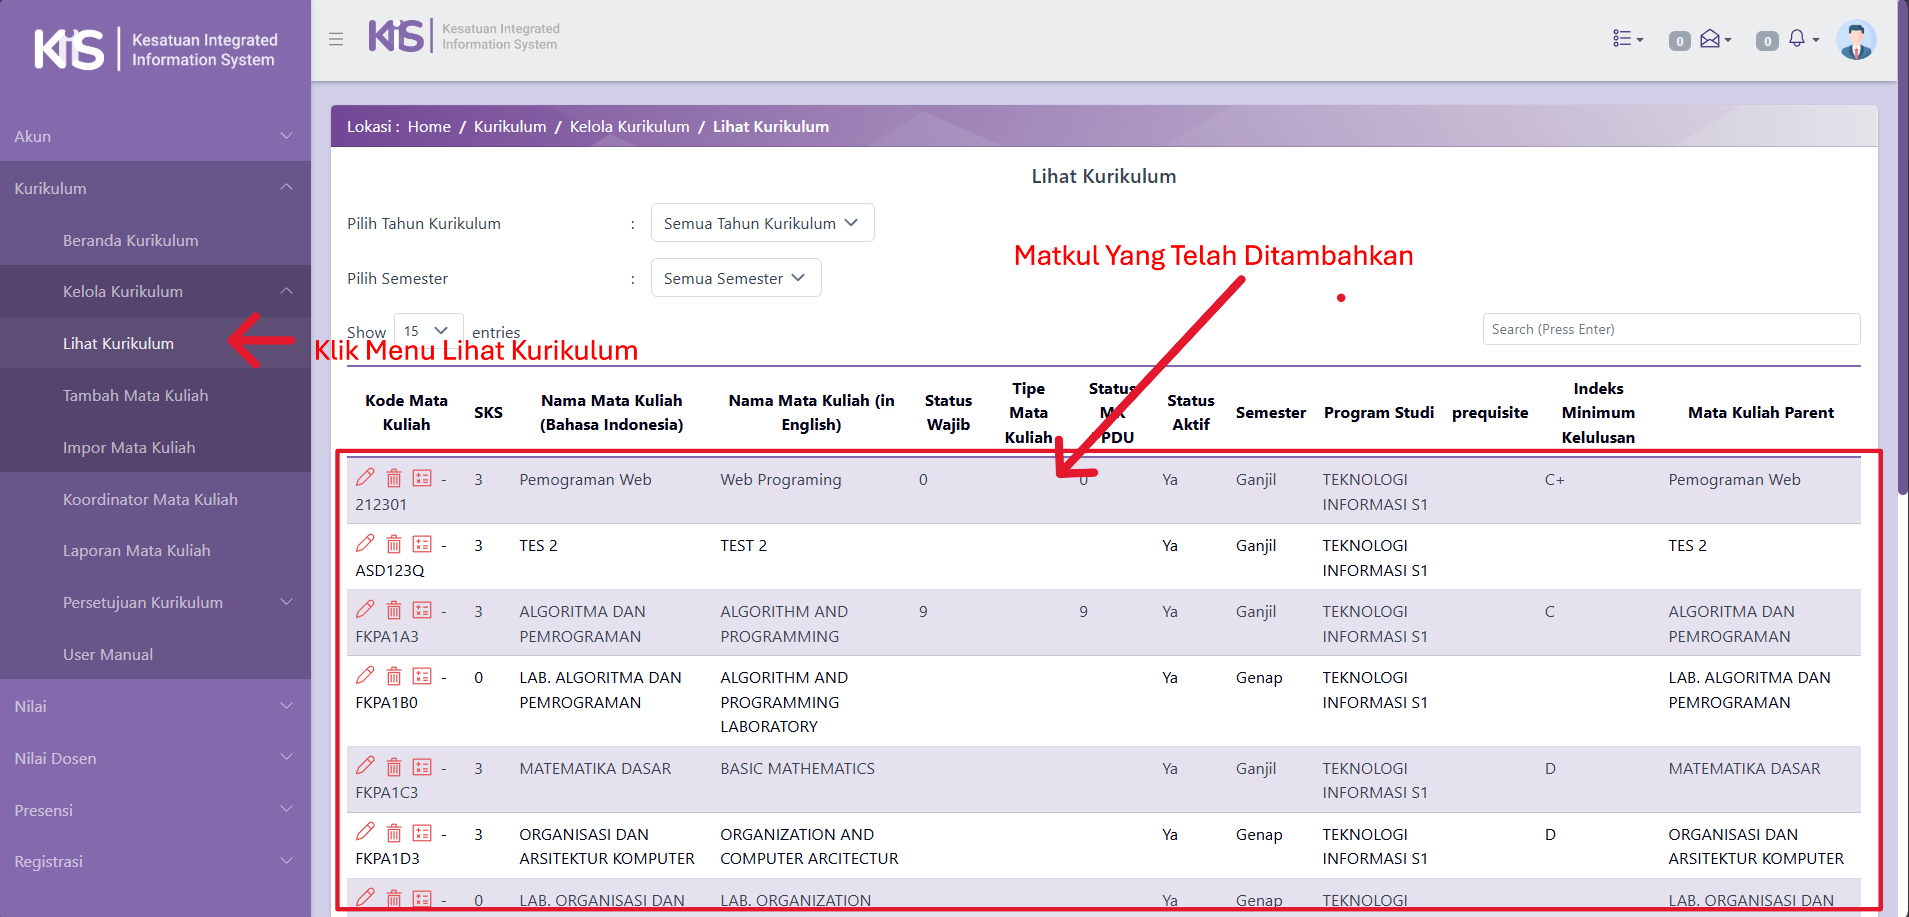This screenshot has width=1909, height=917.
Task: Delete the TES 2 course row
Action: [394, 544]
